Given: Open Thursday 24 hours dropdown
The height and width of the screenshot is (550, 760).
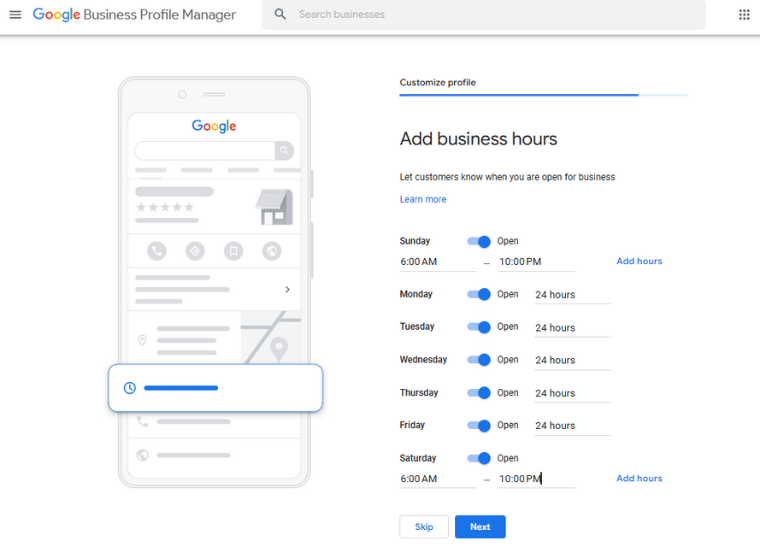Looking at the screenshot, I should (x=572, y=393).
